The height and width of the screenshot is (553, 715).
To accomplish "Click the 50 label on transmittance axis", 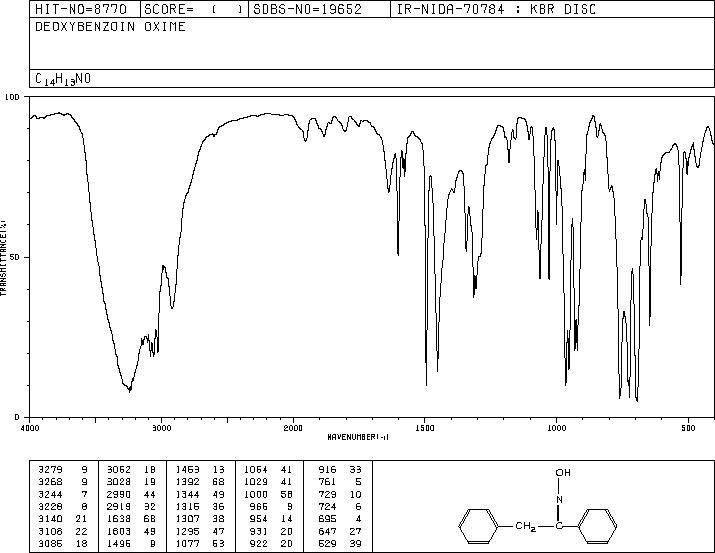I will point(15,257).
